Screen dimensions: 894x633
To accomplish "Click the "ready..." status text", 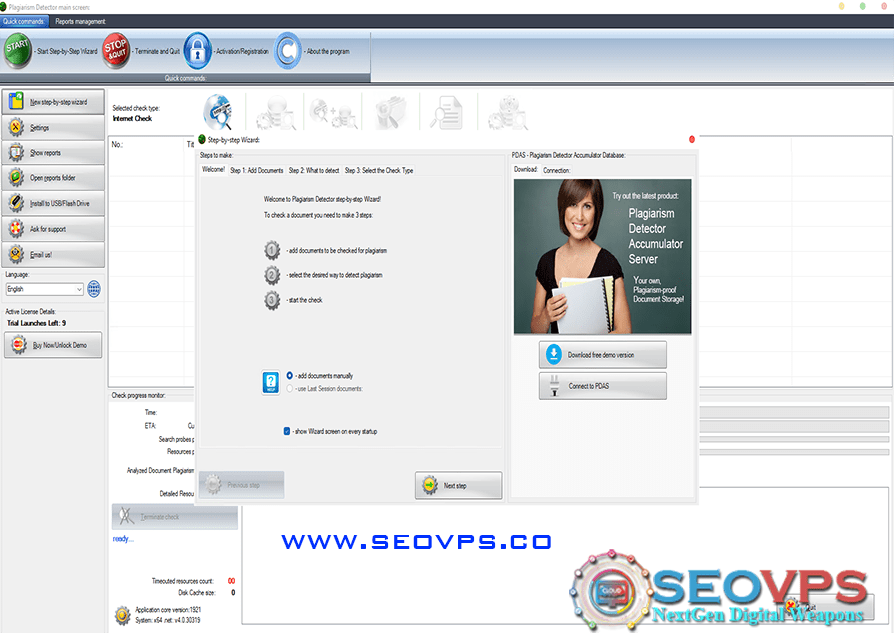I will click(123, 539).
